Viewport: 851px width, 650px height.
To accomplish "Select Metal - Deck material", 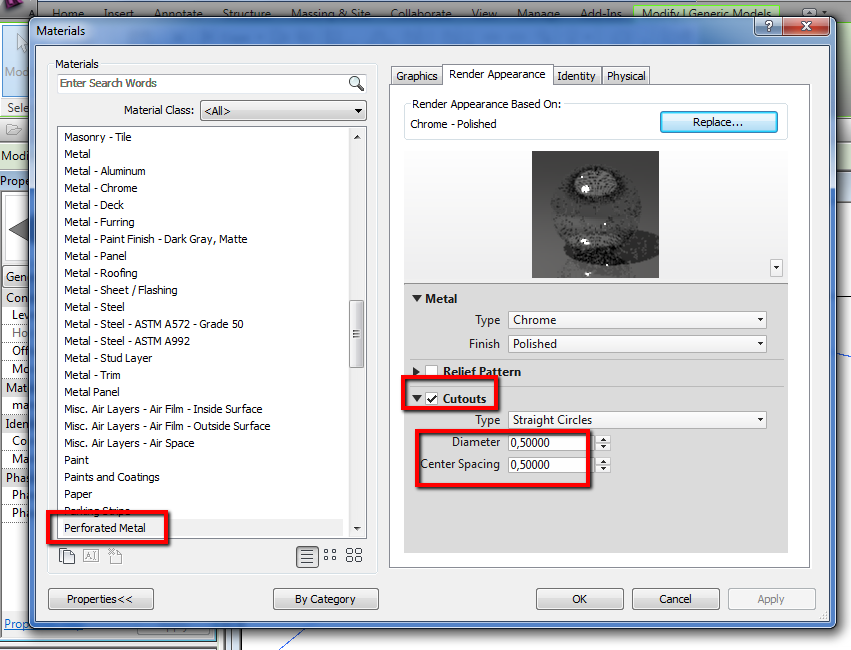I will [94, 205].
